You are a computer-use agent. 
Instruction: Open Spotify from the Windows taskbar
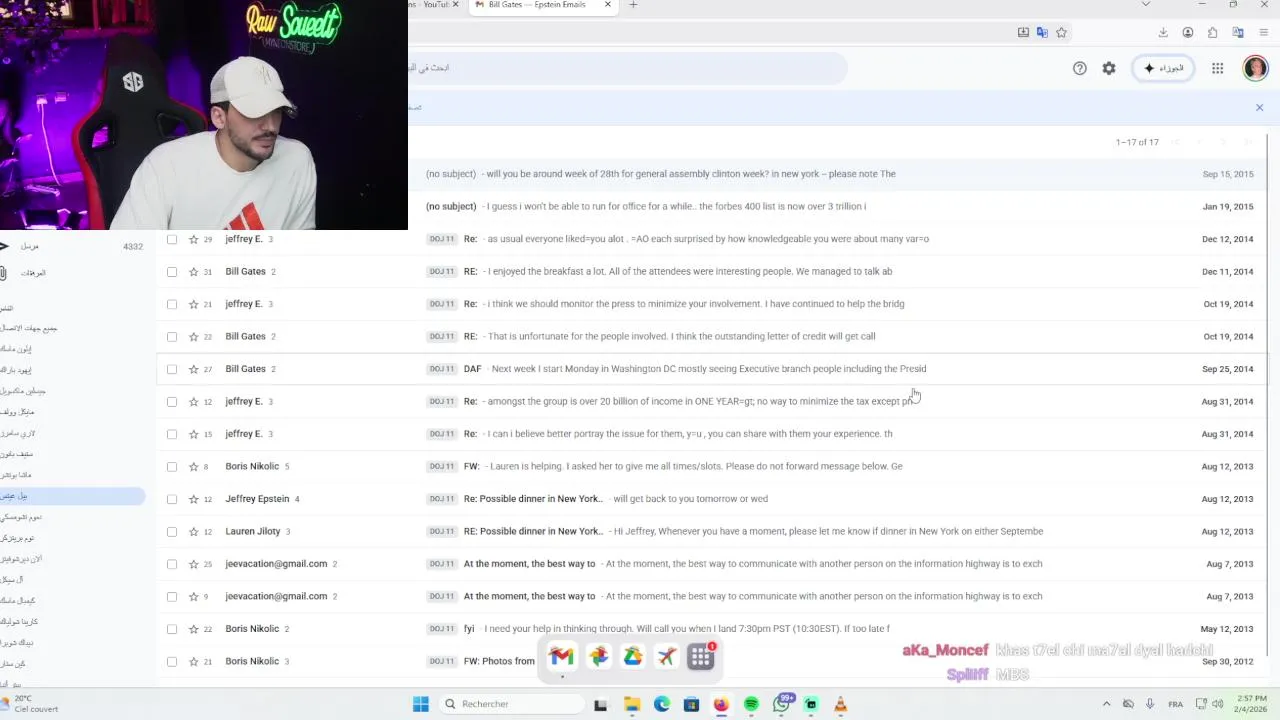click(x=751, y=704)
